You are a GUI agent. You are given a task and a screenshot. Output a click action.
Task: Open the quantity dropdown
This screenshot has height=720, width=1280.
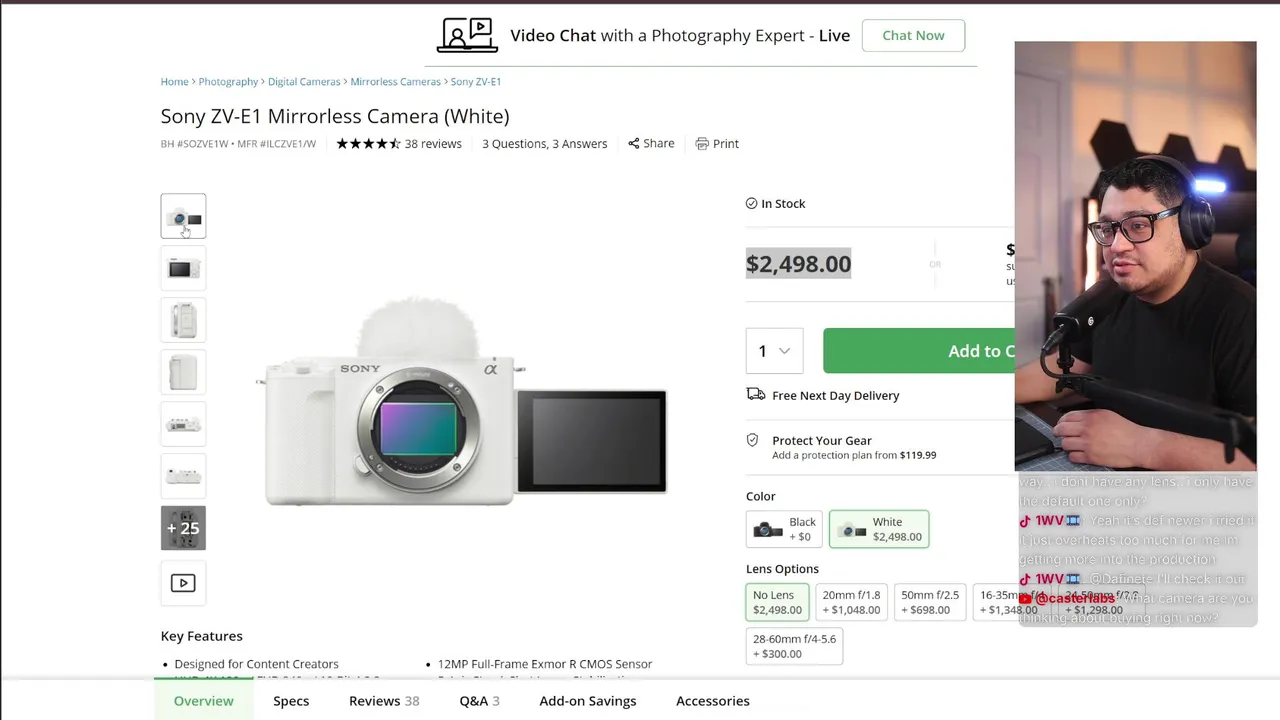(774, 351)
